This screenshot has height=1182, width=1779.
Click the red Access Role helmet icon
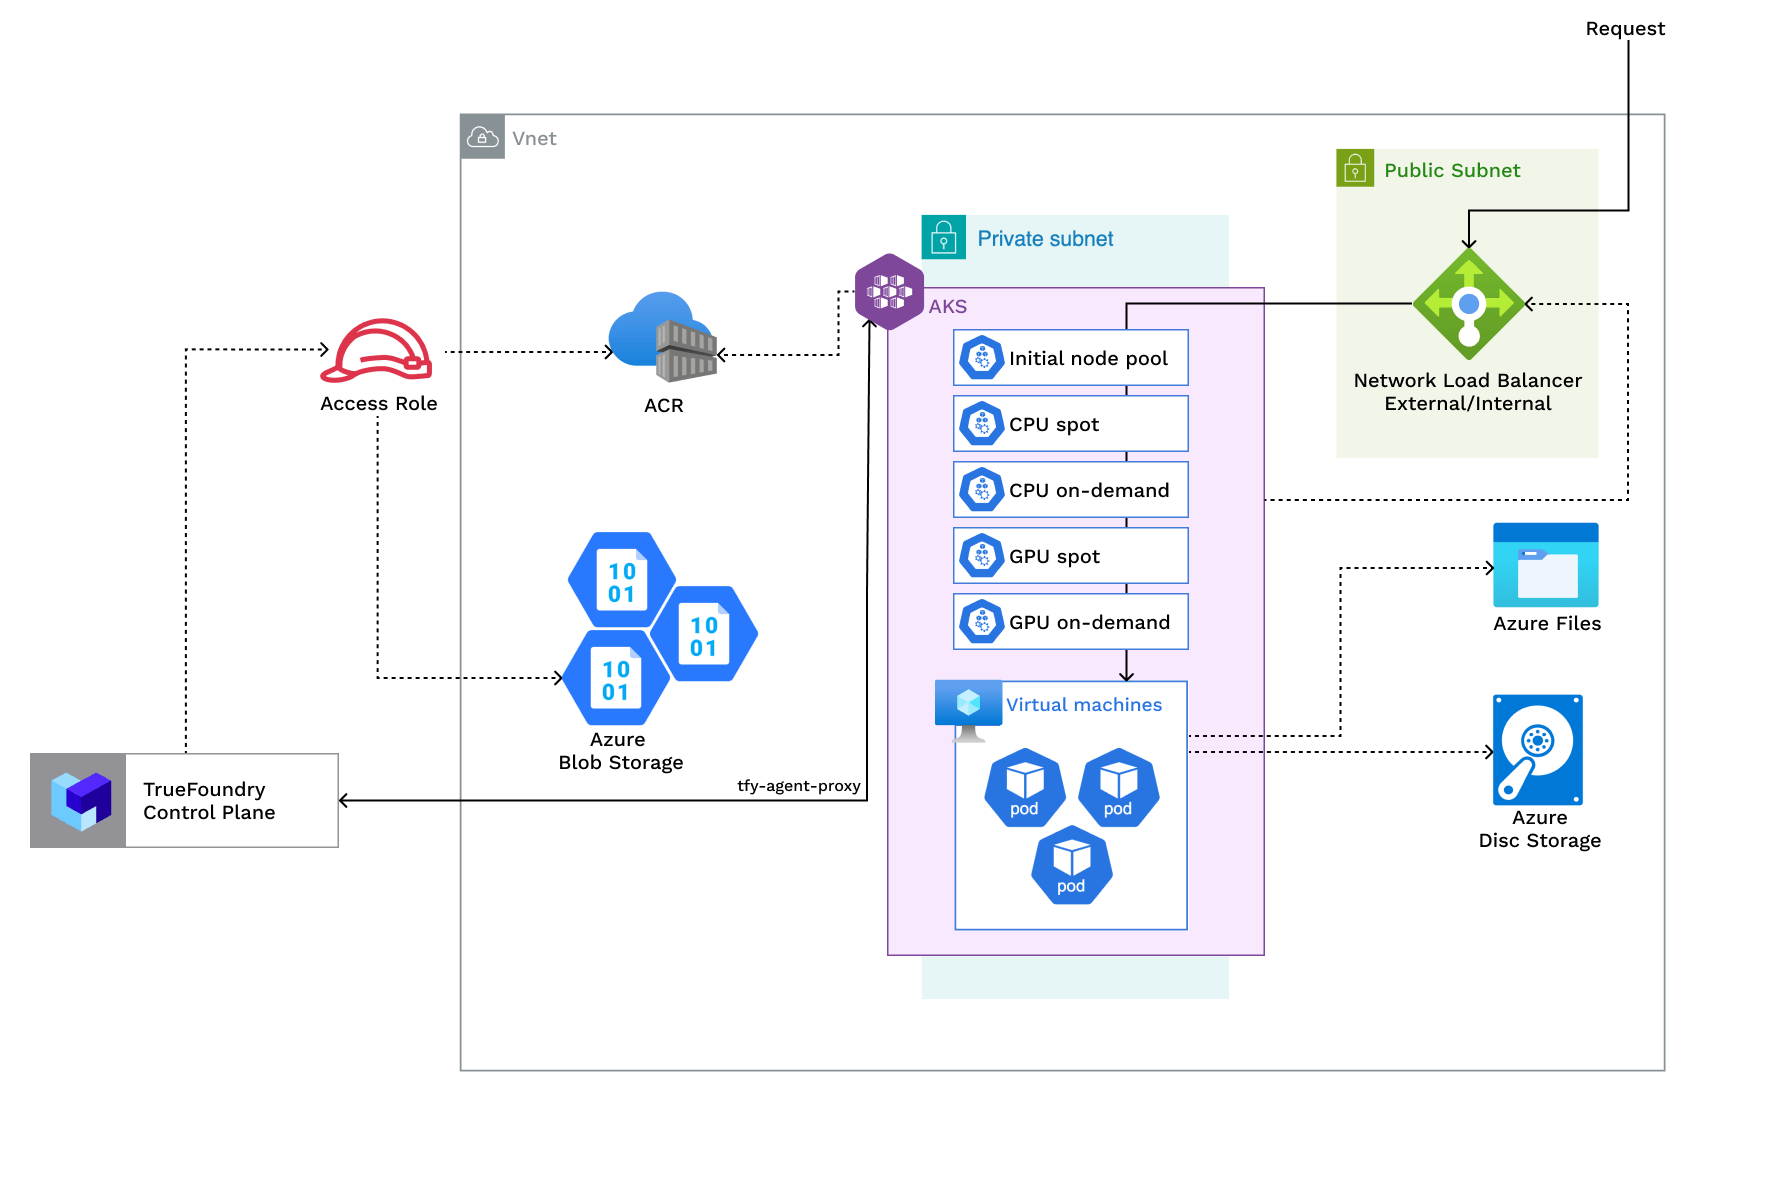tap(377, 350)
